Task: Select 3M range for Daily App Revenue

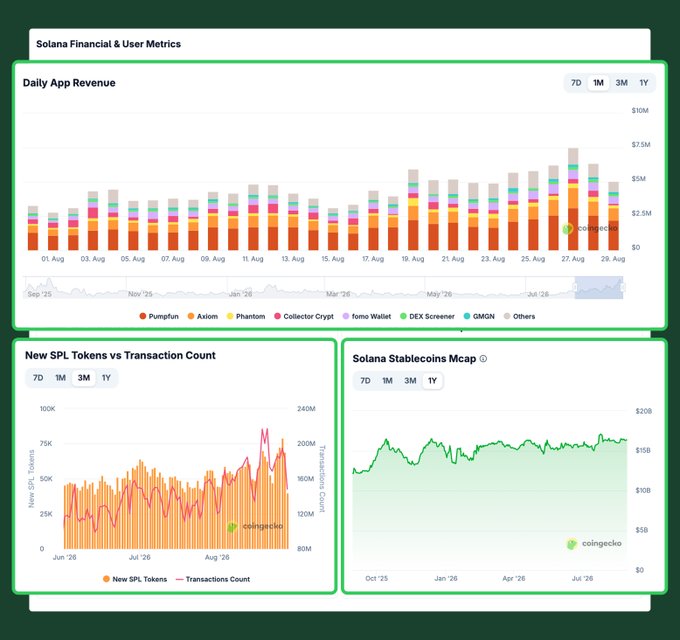Action: click(x=621, y=83)
